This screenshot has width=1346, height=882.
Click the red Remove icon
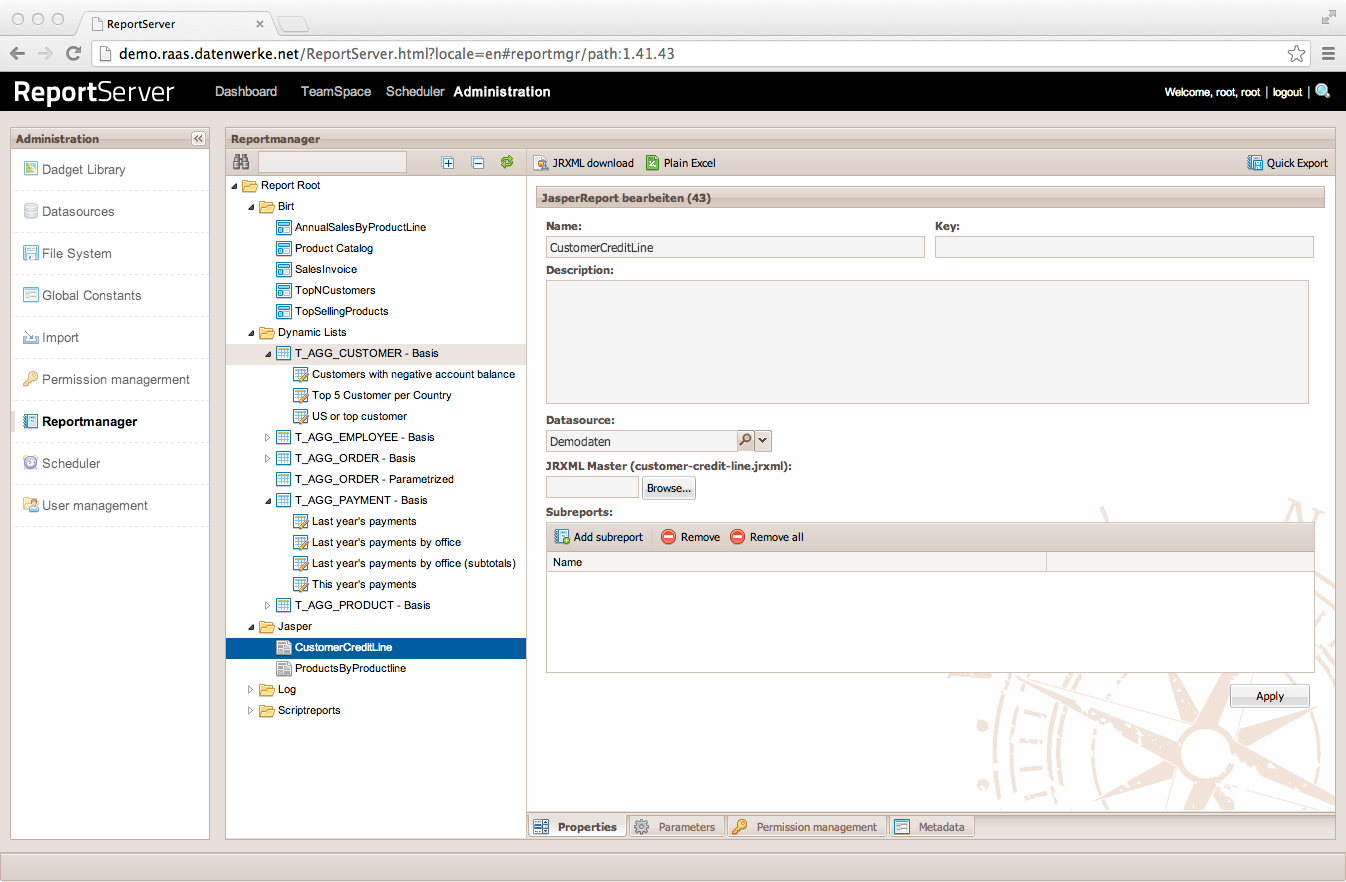click(x=668, y=537)
